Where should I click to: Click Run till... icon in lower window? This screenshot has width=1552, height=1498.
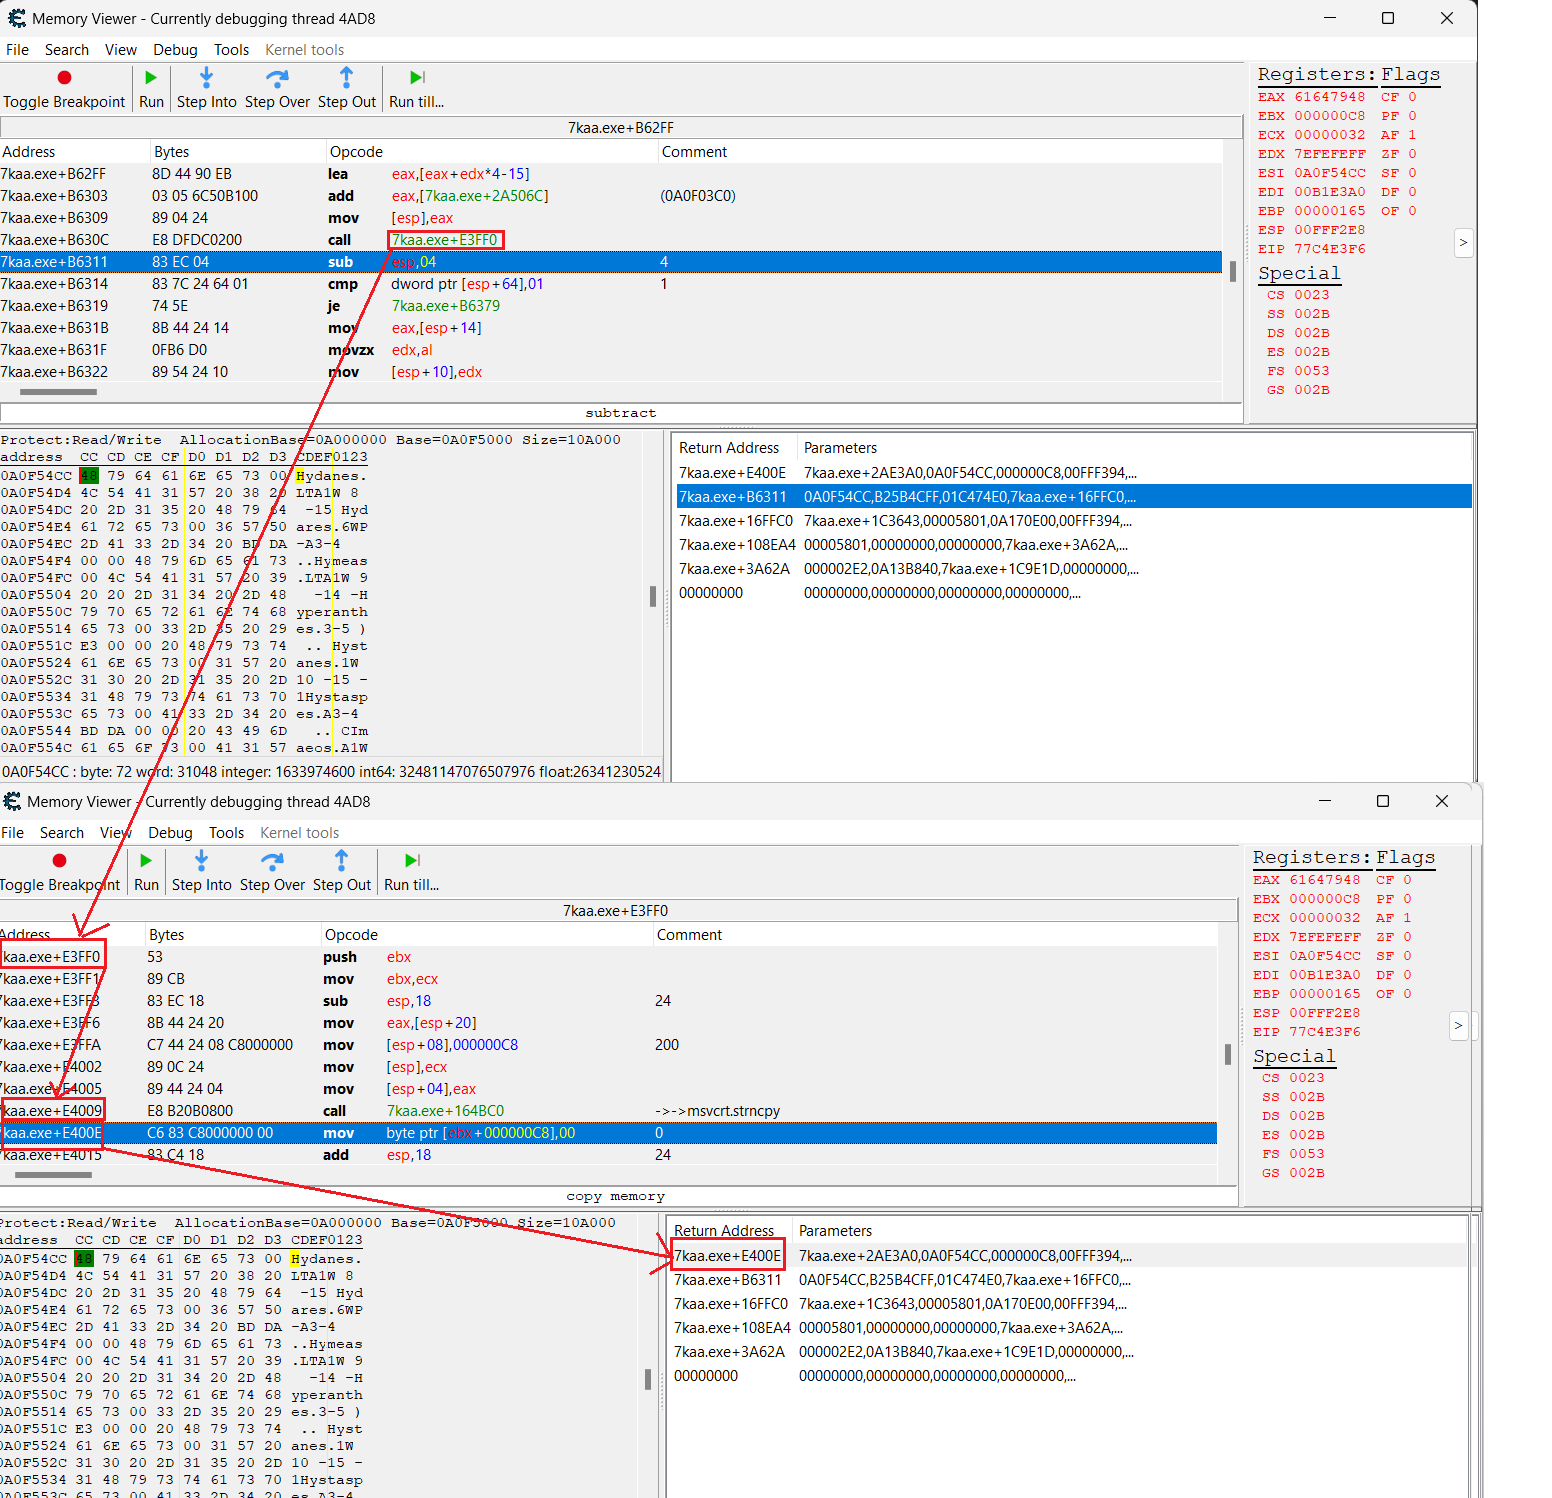click(x=412, y=861)
